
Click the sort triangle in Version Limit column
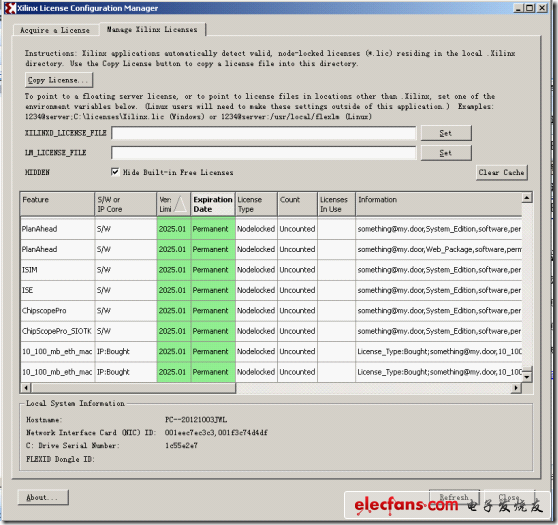(181, 204)
